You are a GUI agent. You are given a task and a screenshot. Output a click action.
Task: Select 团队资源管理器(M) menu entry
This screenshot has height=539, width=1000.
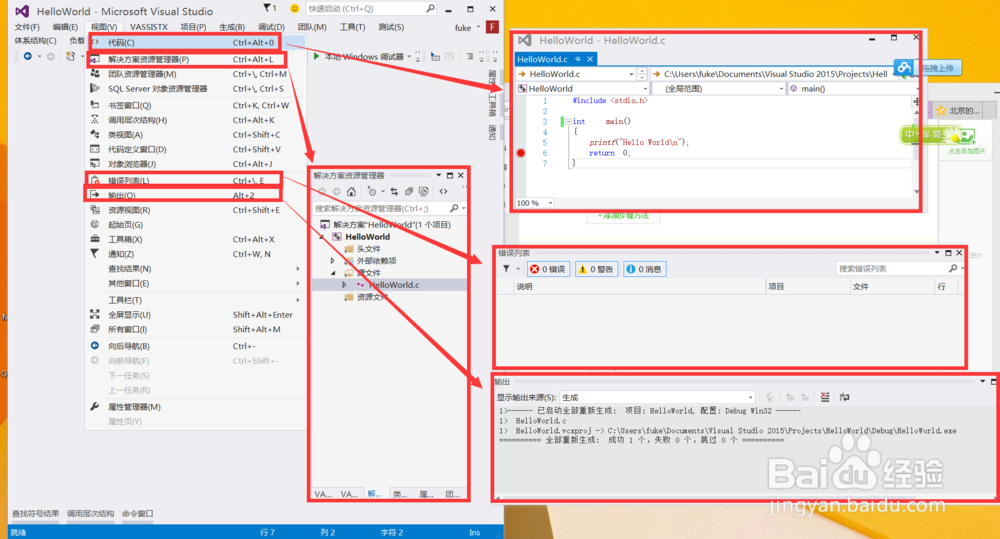195,74
